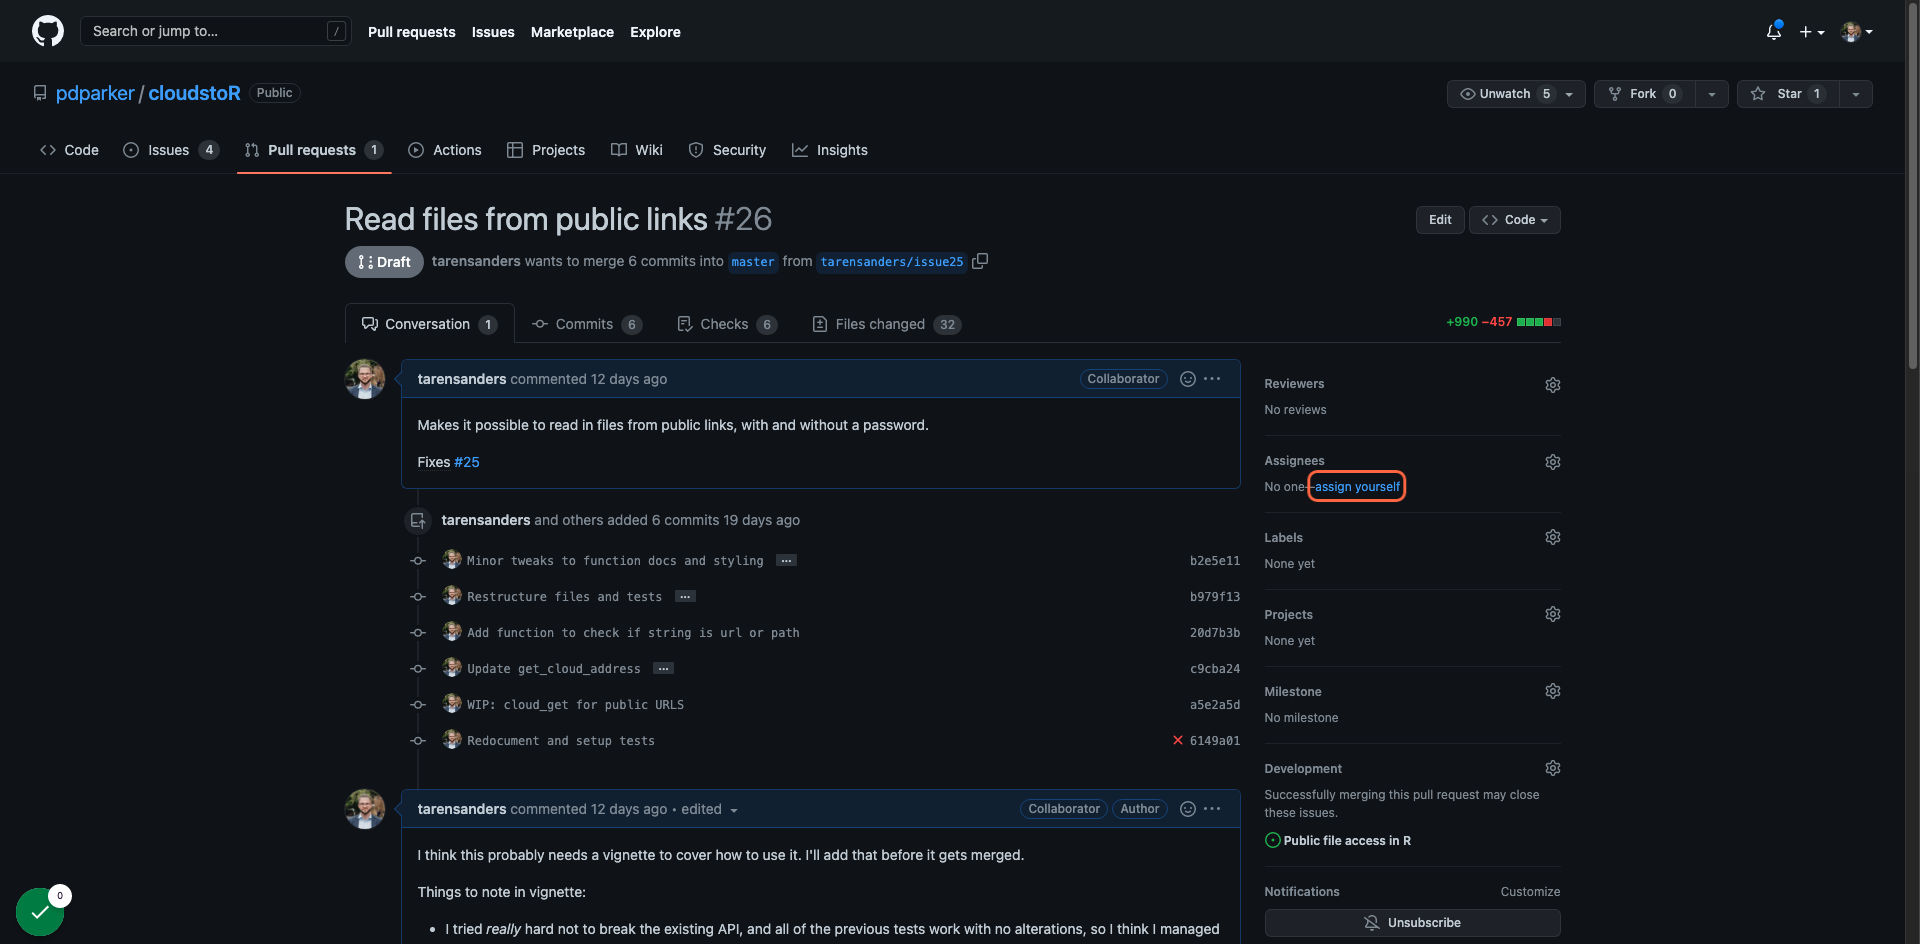Screen dimensions: 1920x944
Task: Copy the branch name tarensanders/issue25
Action: click(980, 261)
